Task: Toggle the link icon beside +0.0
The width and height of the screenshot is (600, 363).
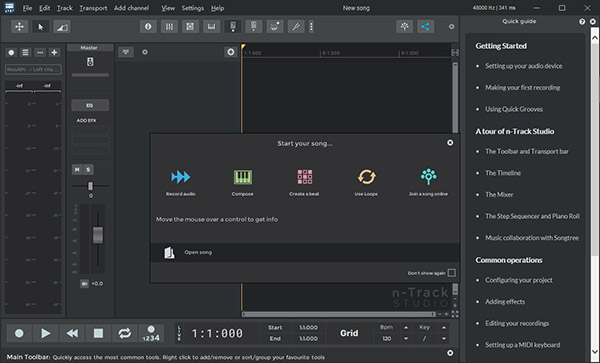Action: click(85, 283)
